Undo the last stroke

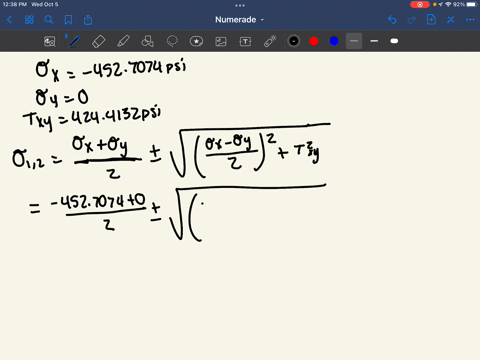(x=392, y=20)
